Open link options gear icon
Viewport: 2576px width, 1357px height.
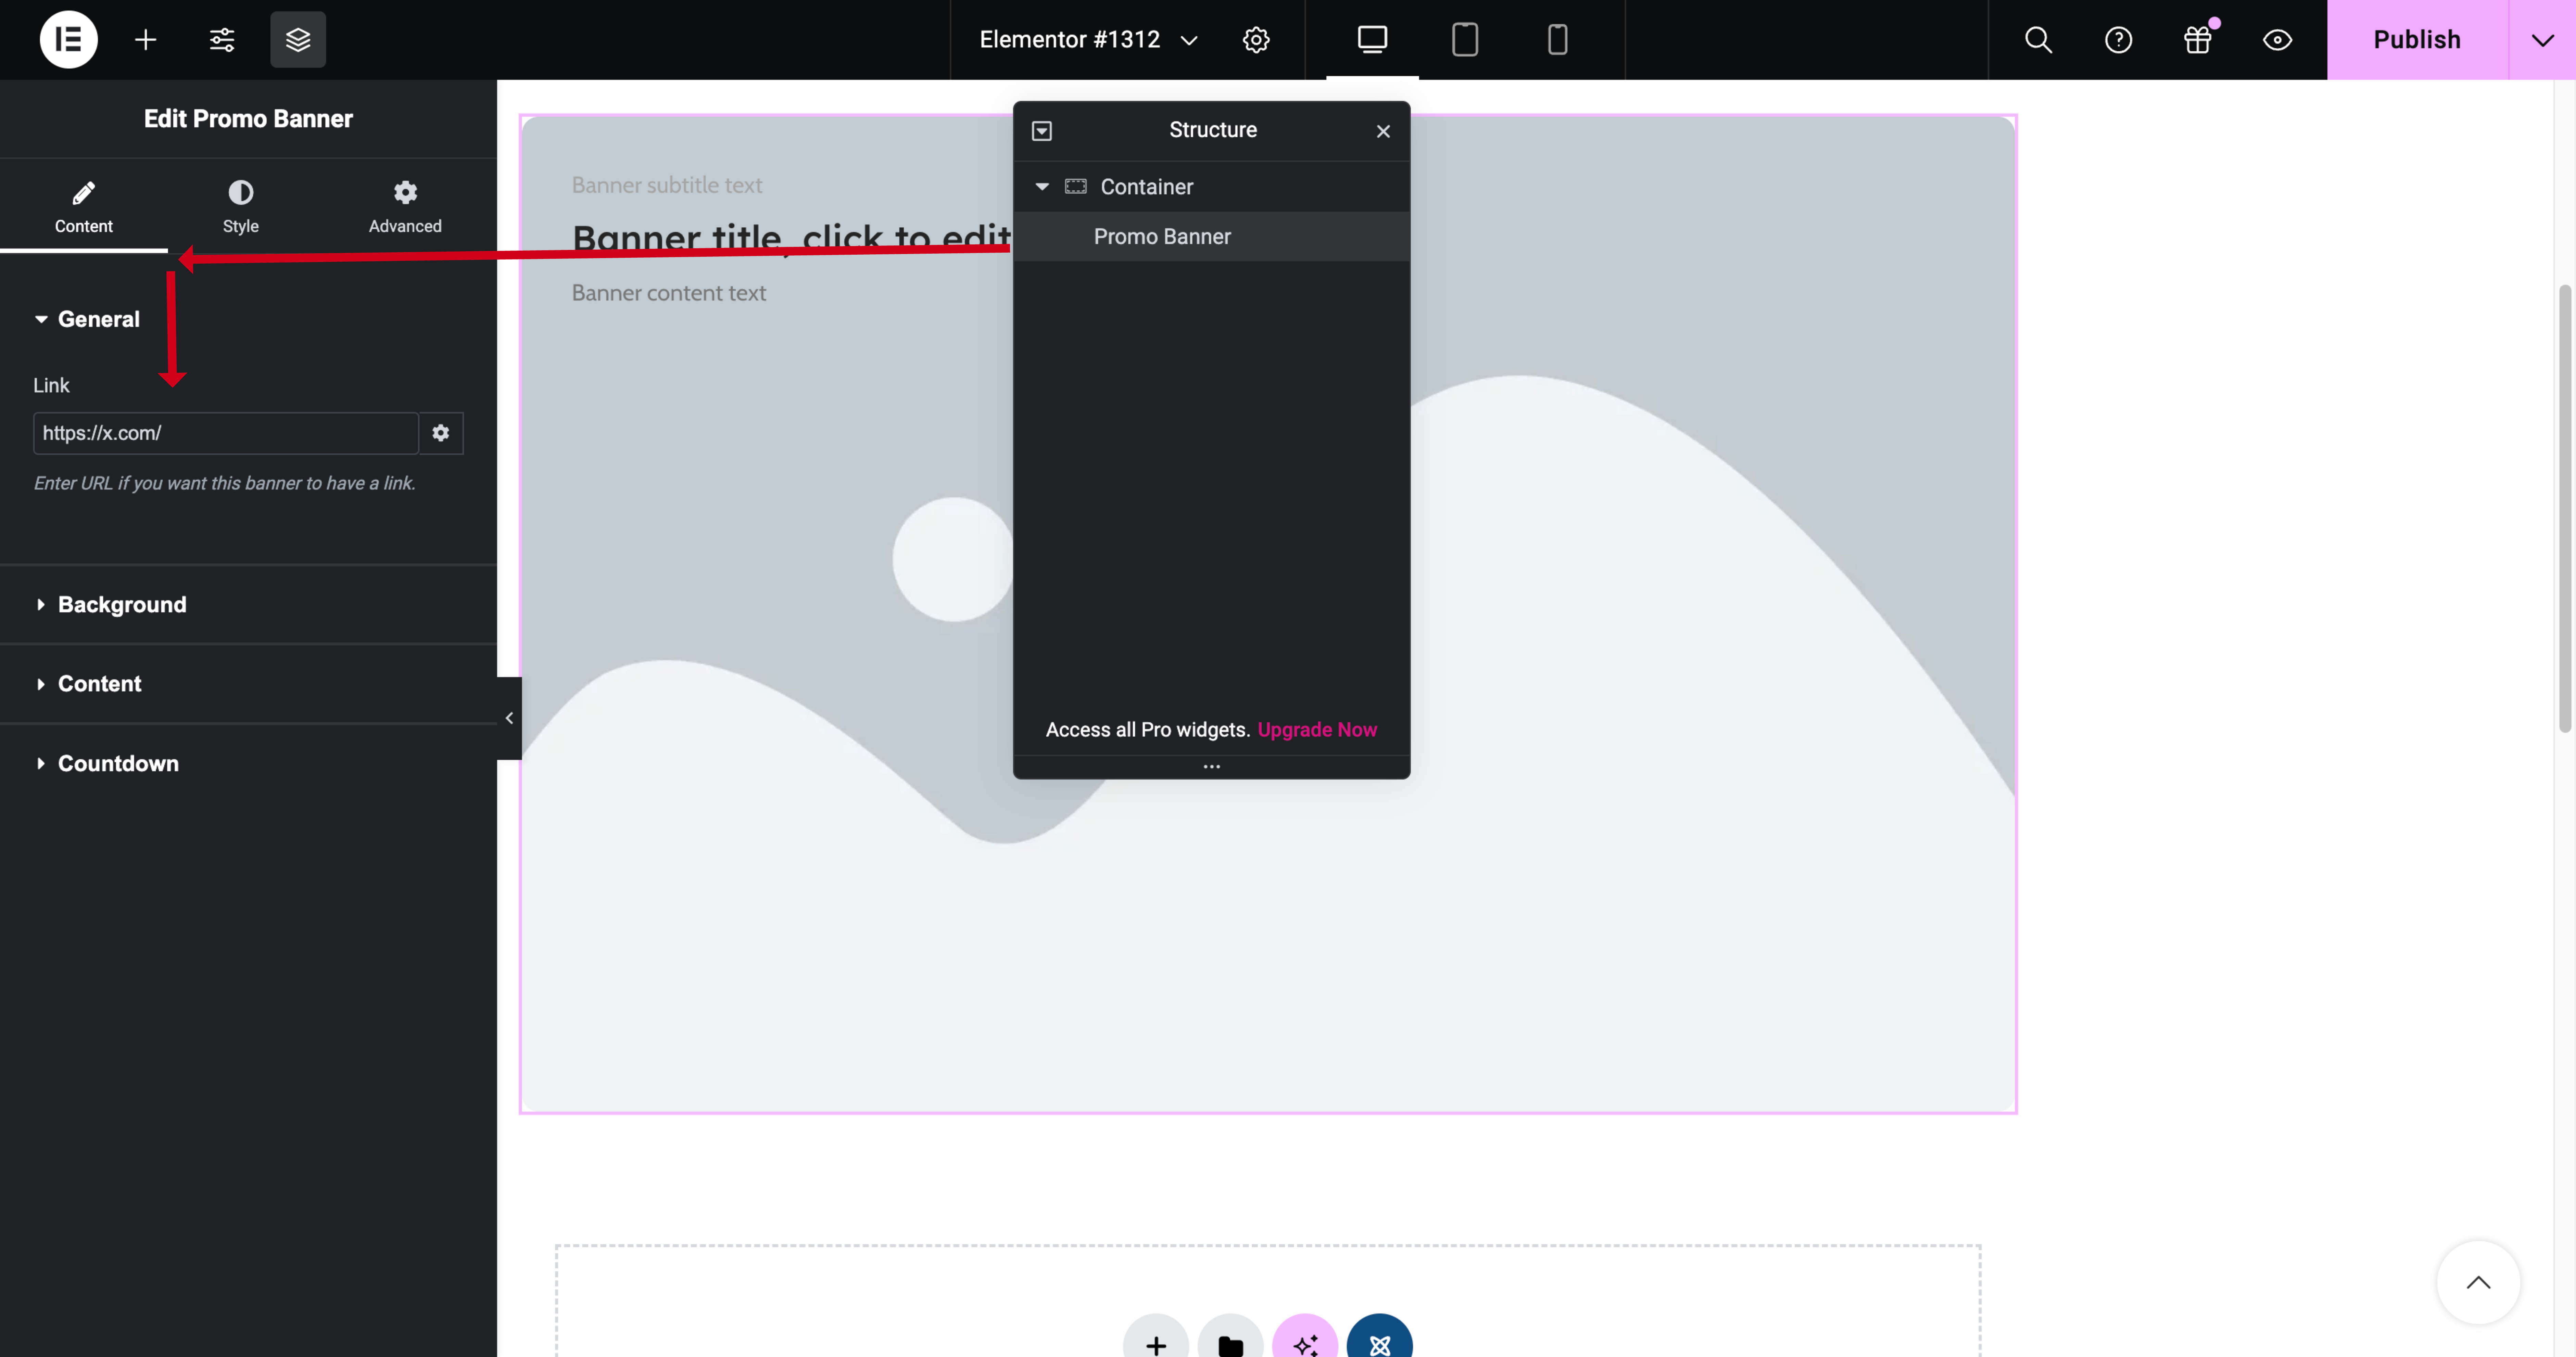coord(441,433)
